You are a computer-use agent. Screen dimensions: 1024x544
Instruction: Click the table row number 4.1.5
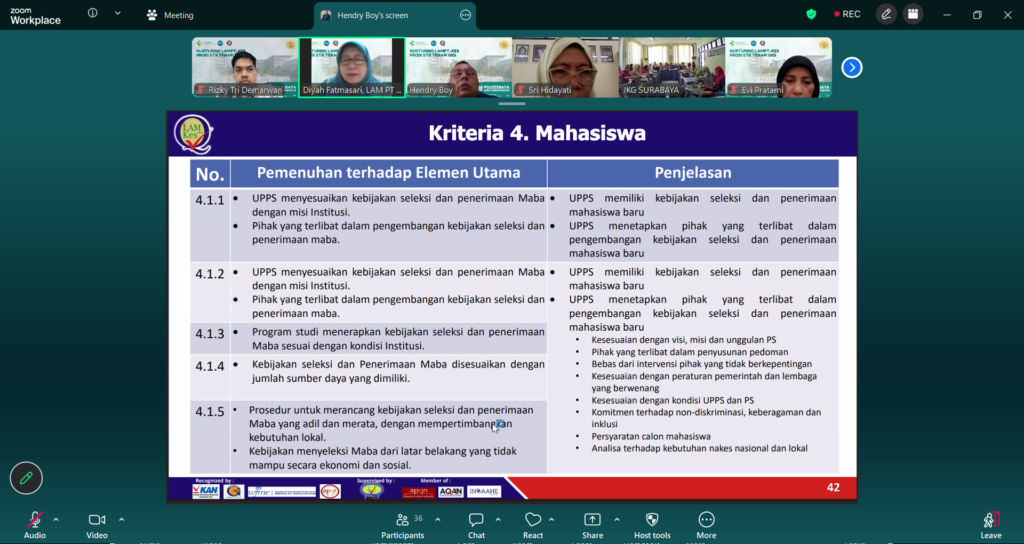[210, 412]
